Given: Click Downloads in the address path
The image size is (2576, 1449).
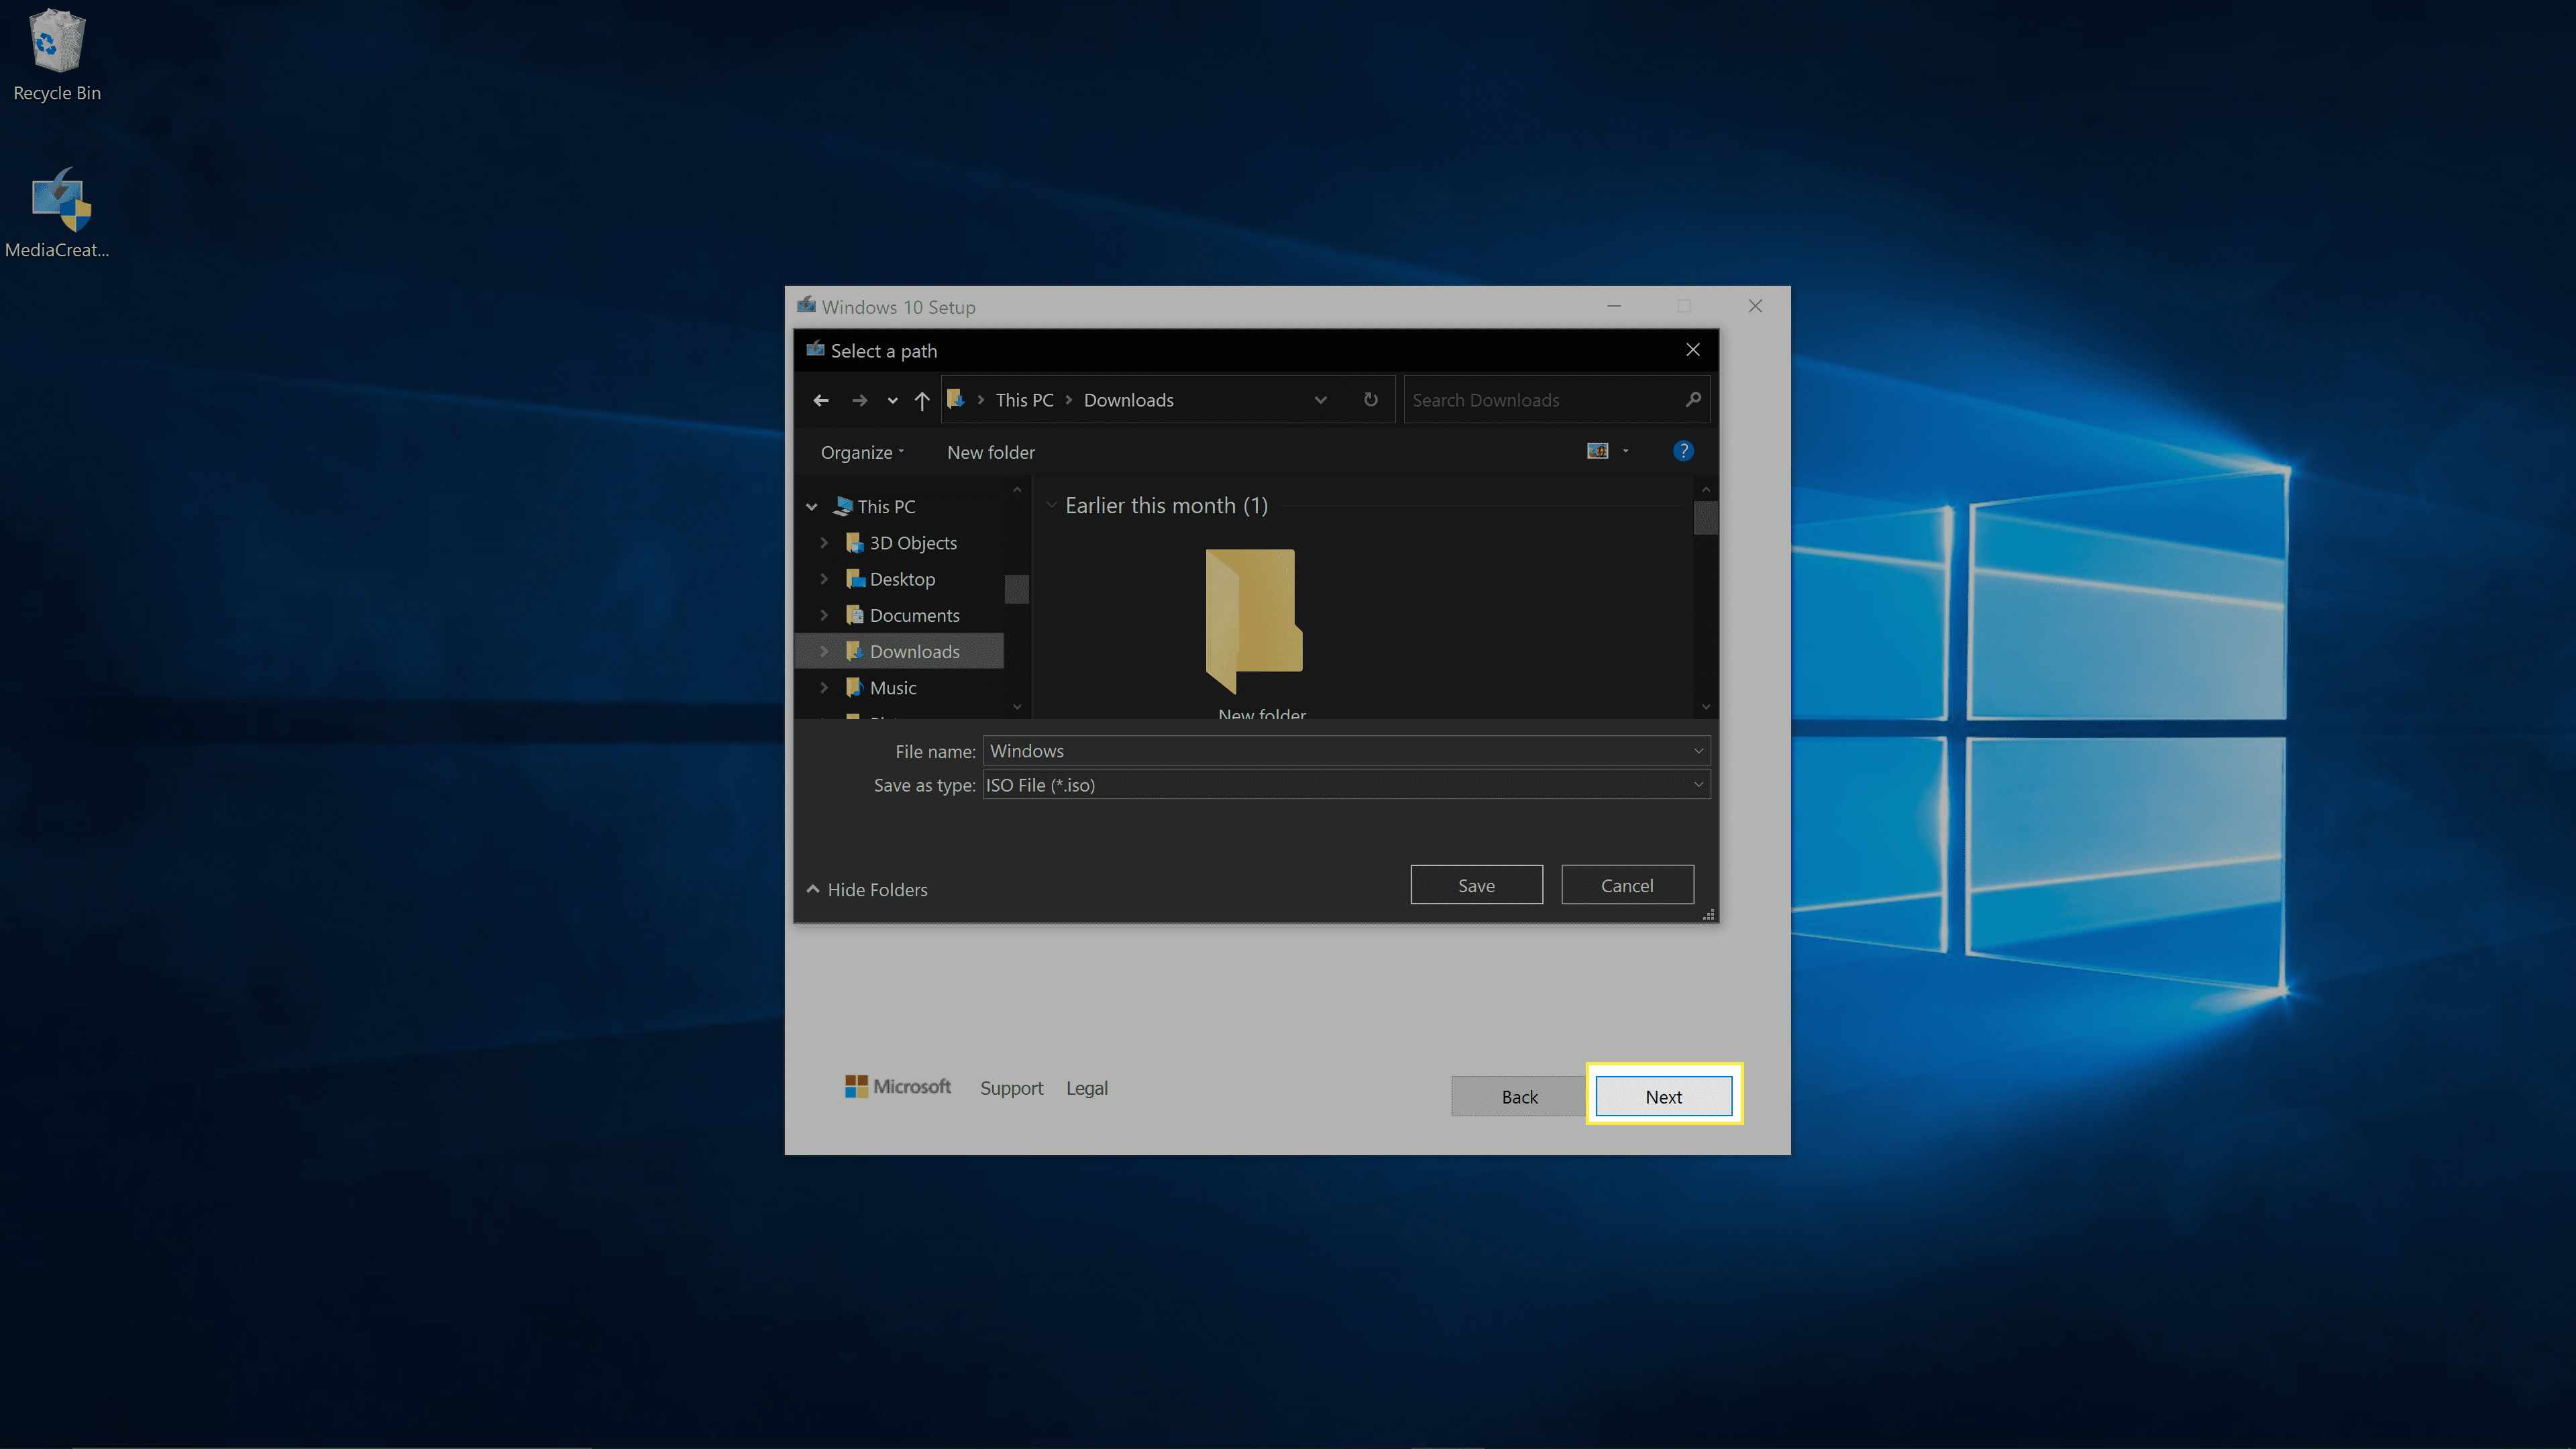Looking at the screenshot, I should coord(1128,400).
